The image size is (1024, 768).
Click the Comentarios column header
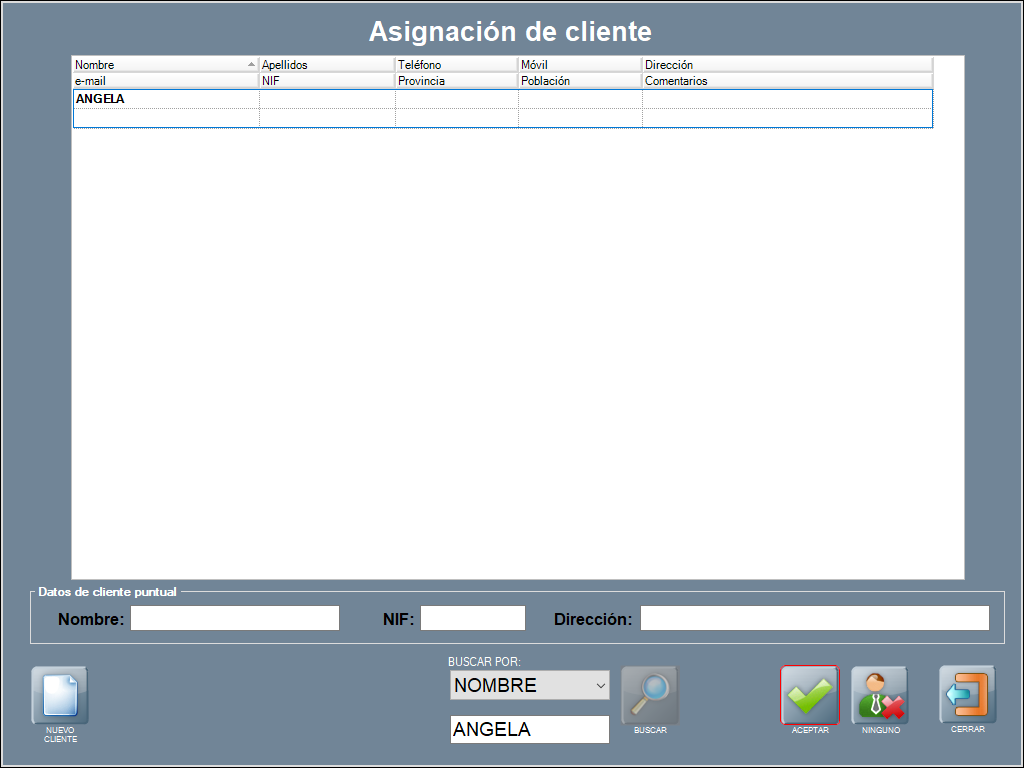click(x=787, y=81)
